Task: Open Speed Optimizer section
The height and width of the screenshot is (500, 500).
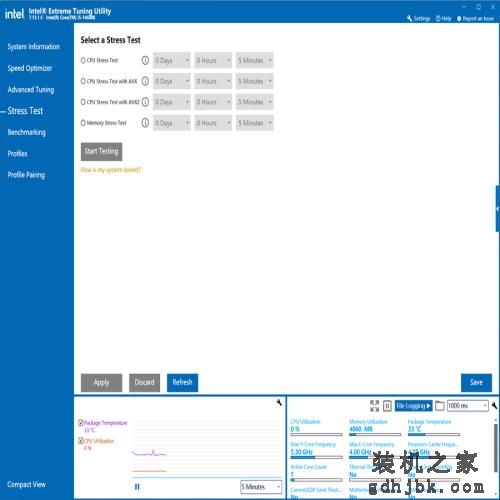Action: click(30, 68)
